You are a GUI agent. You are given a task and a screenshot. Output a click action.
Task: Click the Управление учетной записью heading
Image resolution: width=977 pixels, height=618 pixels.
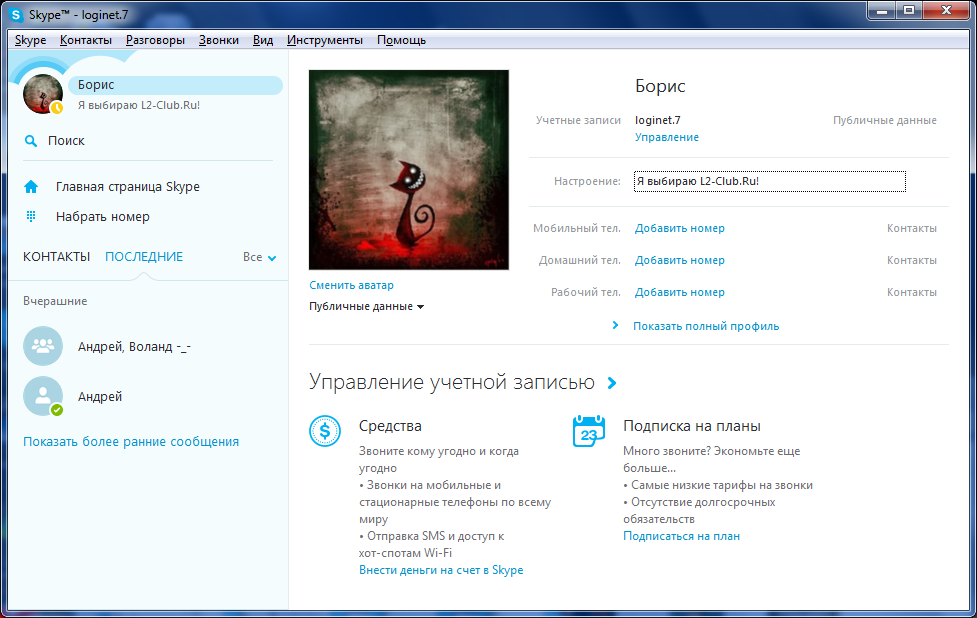452,382
